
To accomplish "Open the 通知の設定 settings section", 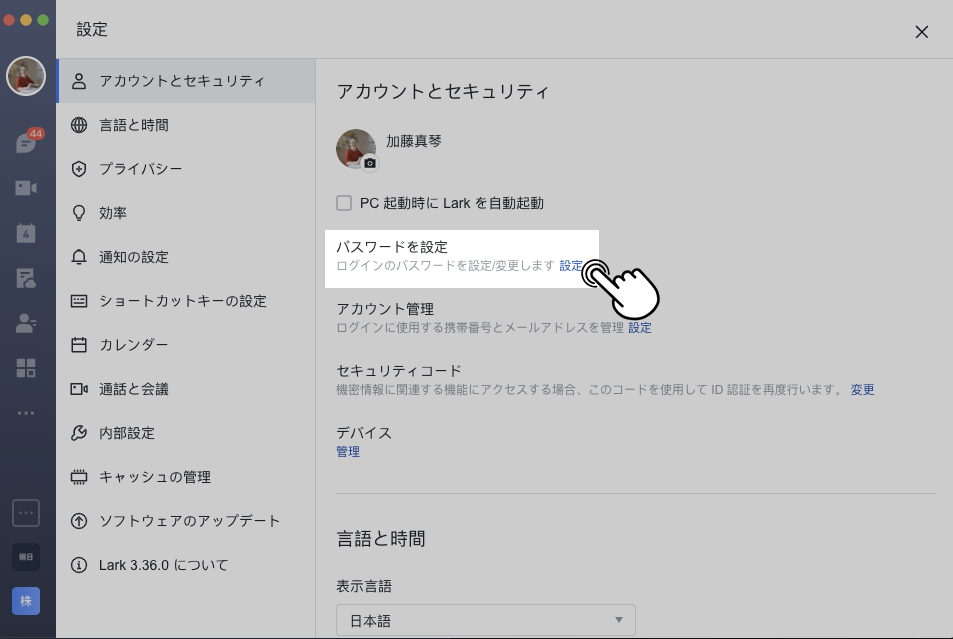I will 133,257.
